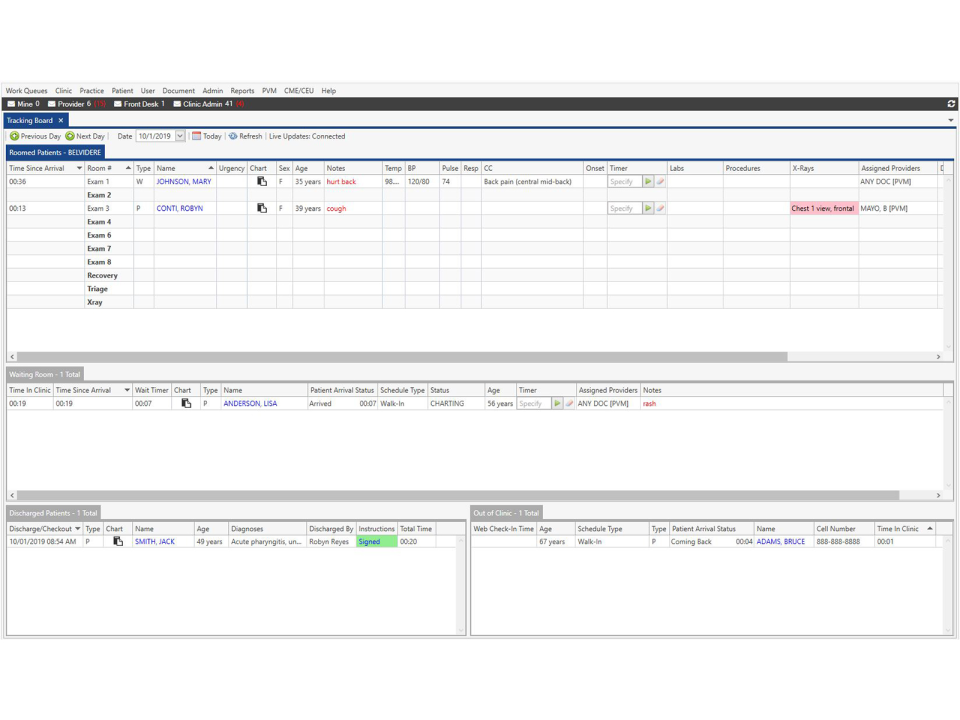
Task: Open JOHNSON, MARY's chart via the chart icon
Action: 262,181
